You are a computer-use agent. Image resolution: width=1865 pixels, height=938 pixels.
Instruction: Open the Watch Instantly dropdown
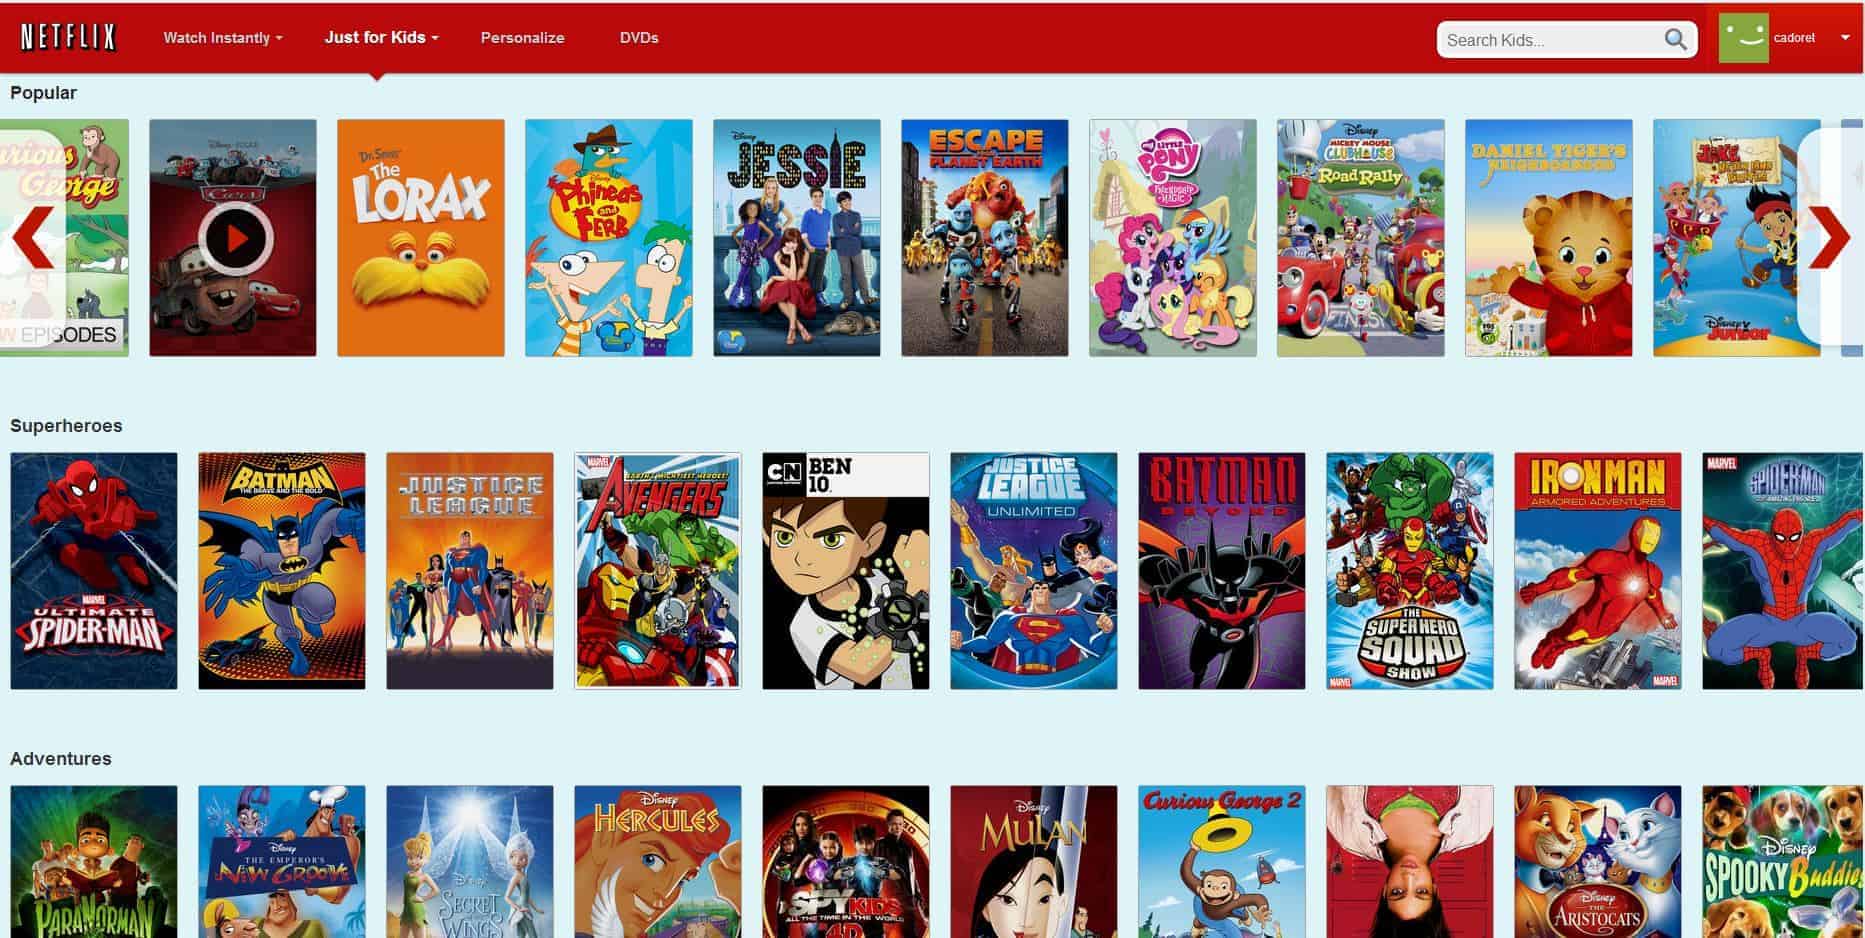222,38
